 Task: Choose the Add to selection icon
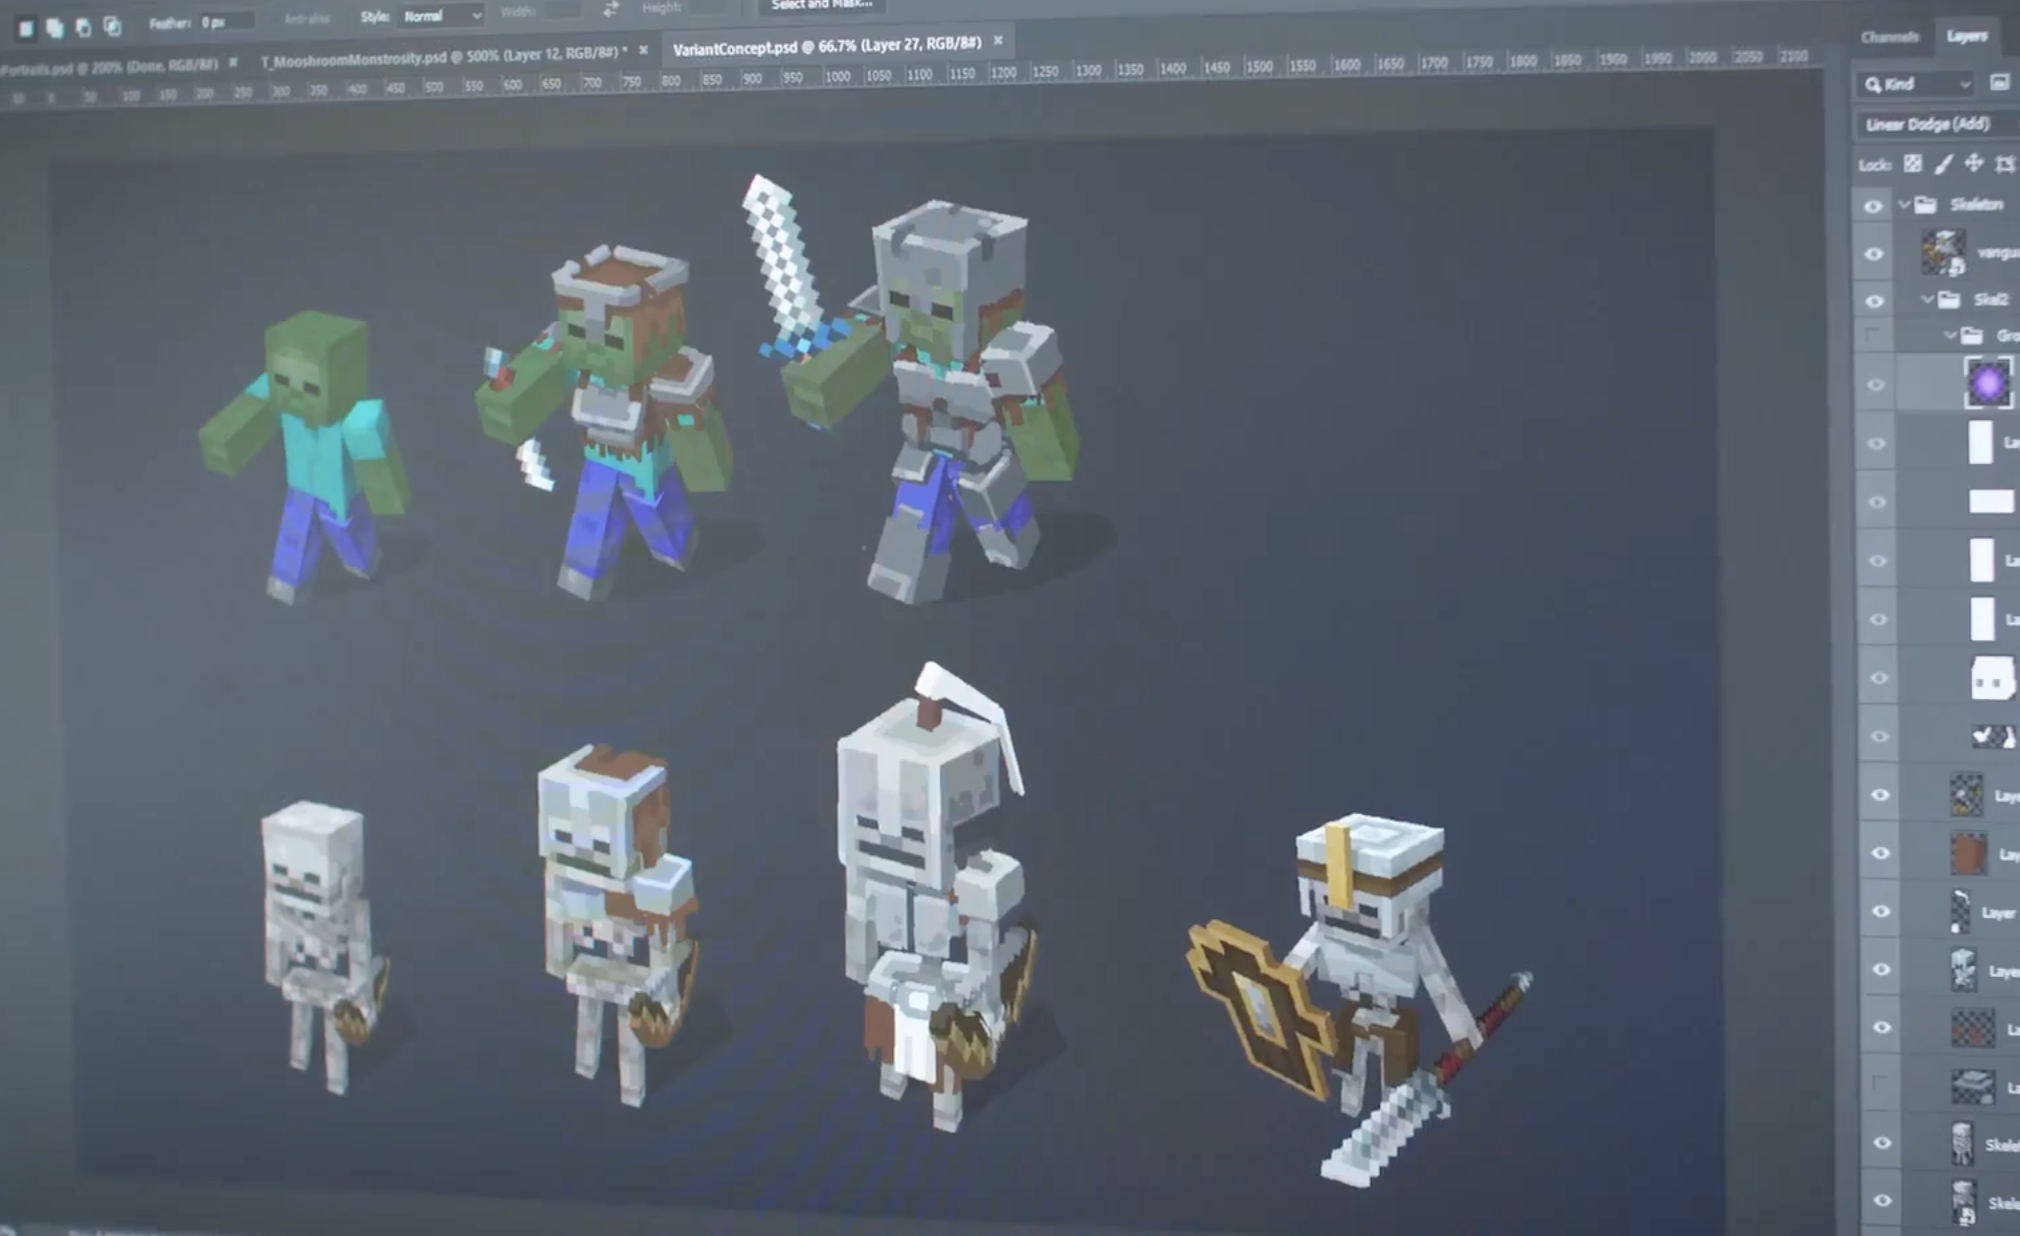point(55,28)
